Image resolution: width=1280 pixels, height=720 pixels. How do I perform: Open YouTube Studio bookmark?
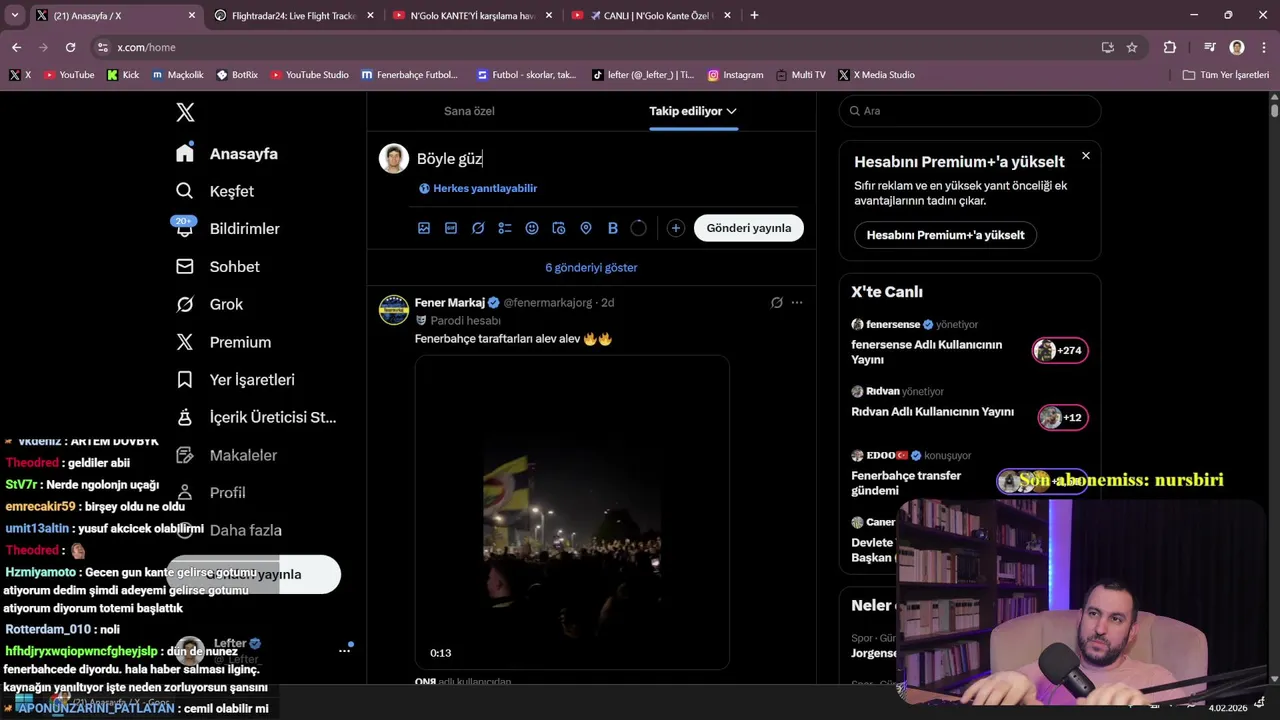tap(310, 75)
